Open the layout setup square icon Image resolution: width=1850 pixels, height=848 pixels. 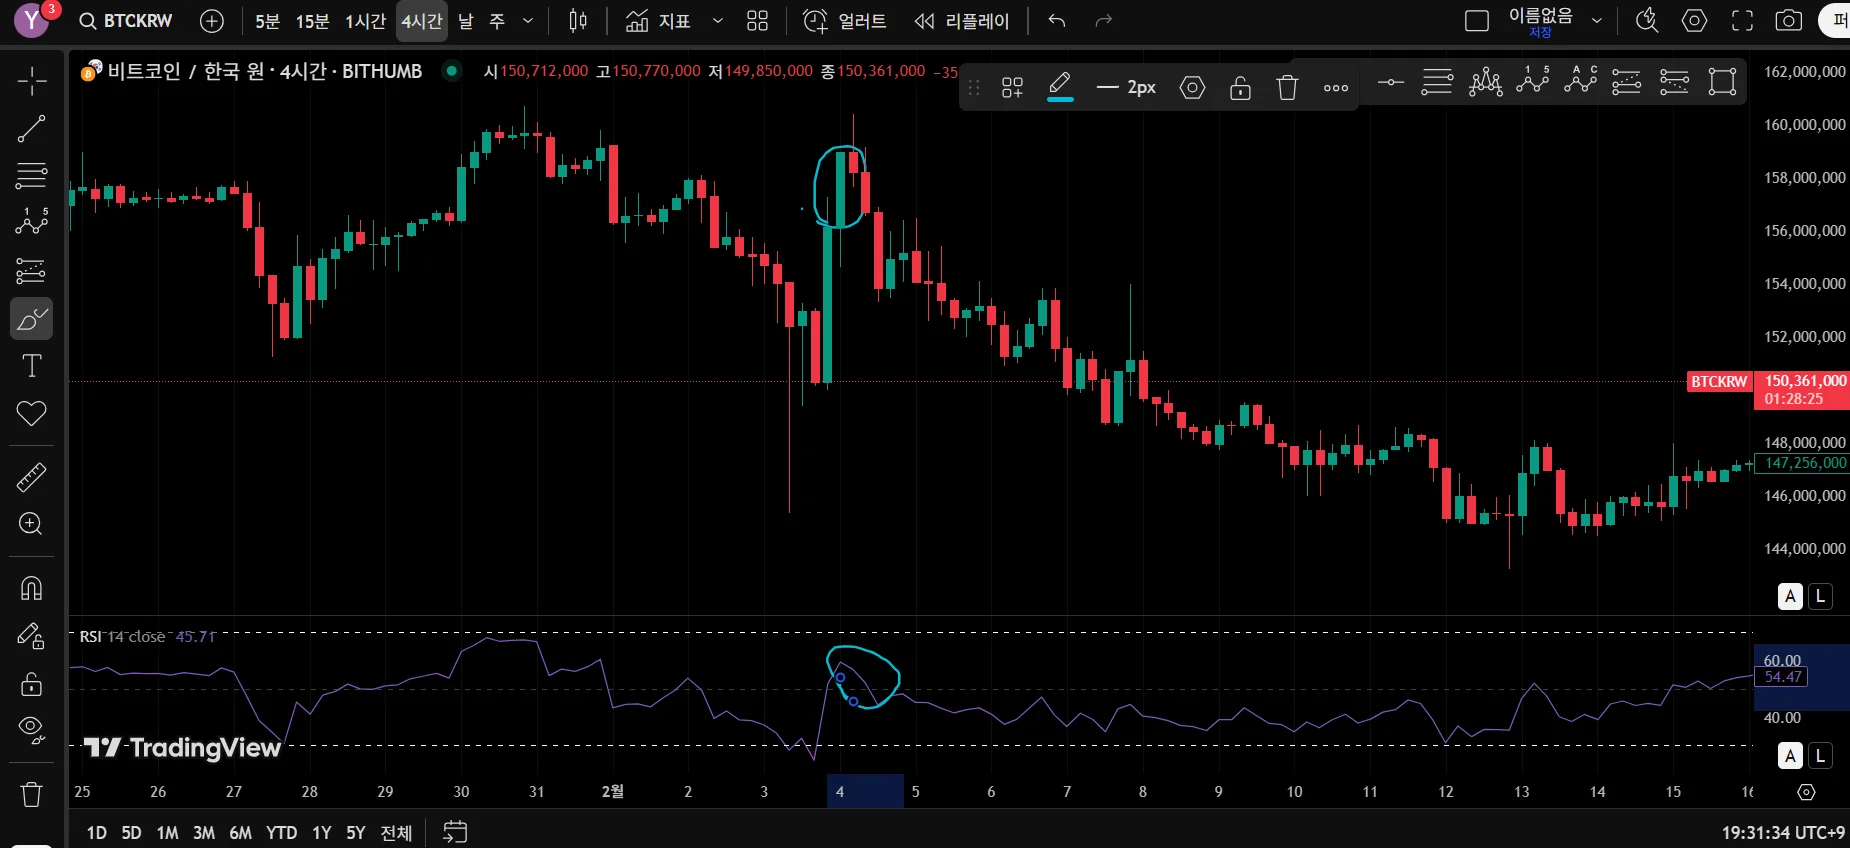[x=1476, y=21]
